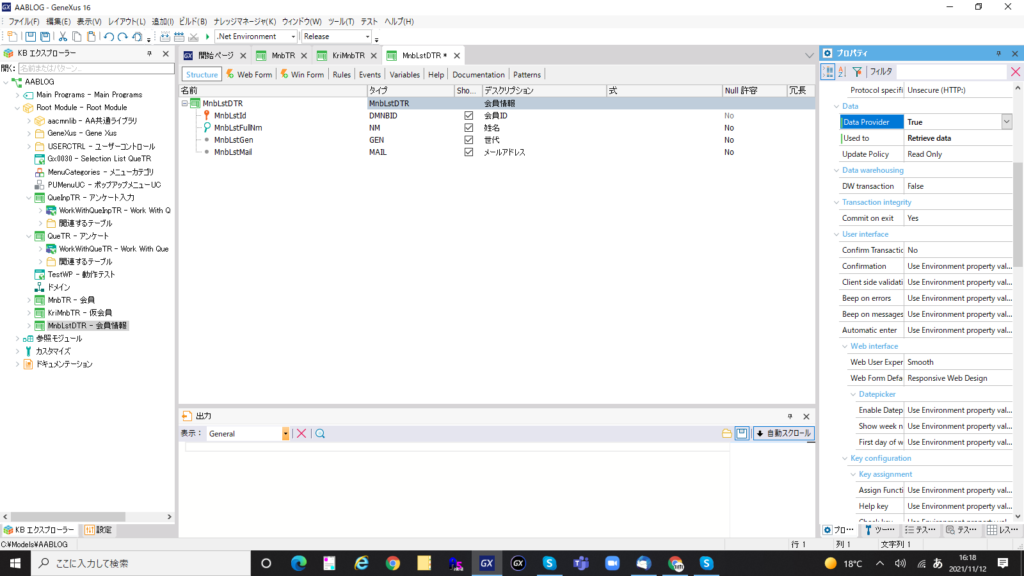Open the Release configuration dropdown
The image size is (1024, 576).
(367, 37)
